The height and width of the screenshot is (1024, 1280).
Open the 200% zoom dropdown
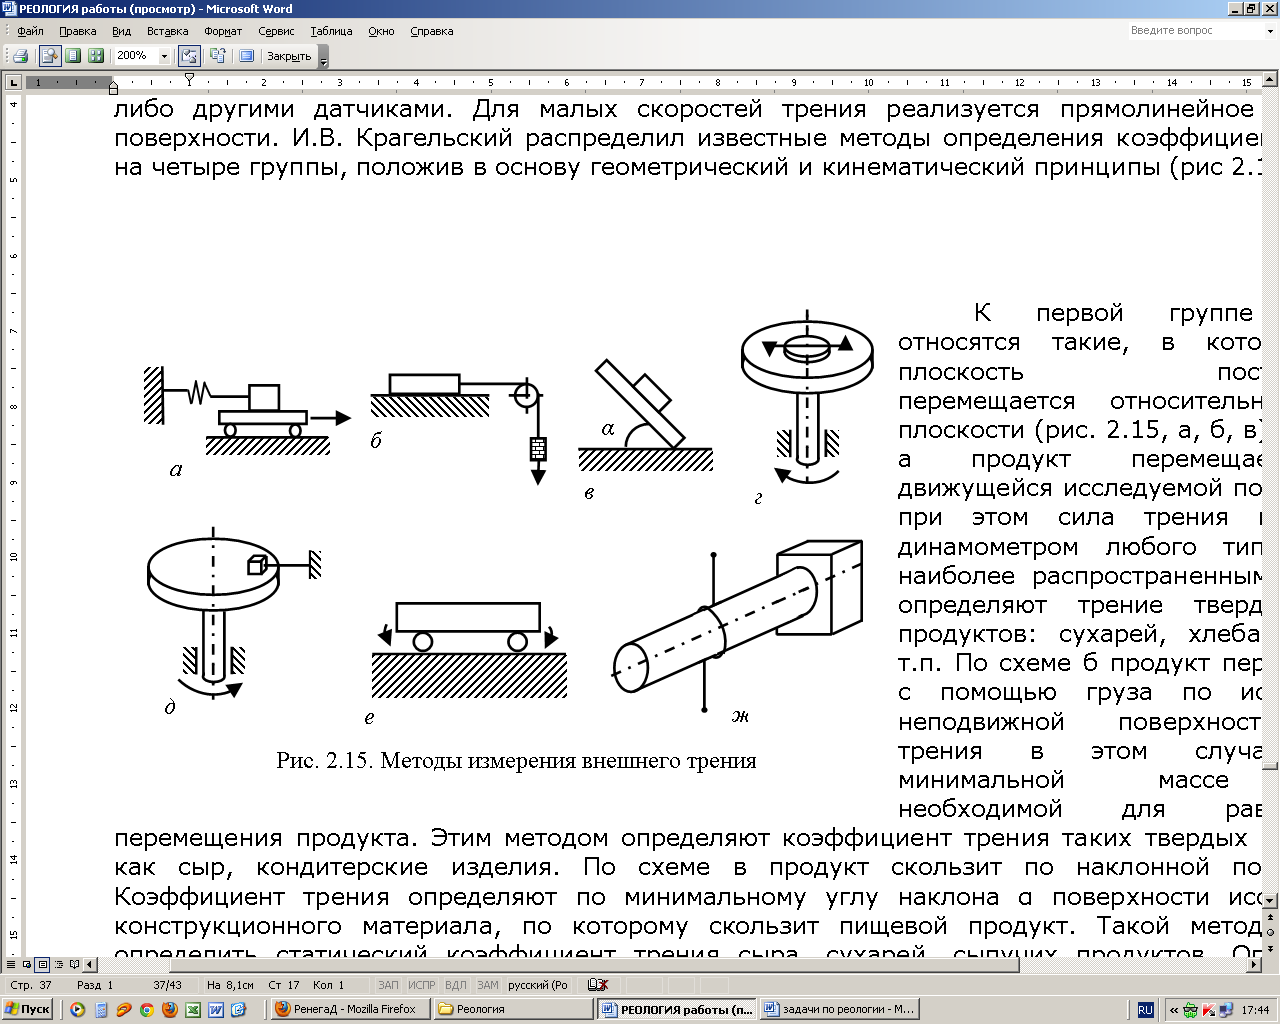click(x=165, y=56)
